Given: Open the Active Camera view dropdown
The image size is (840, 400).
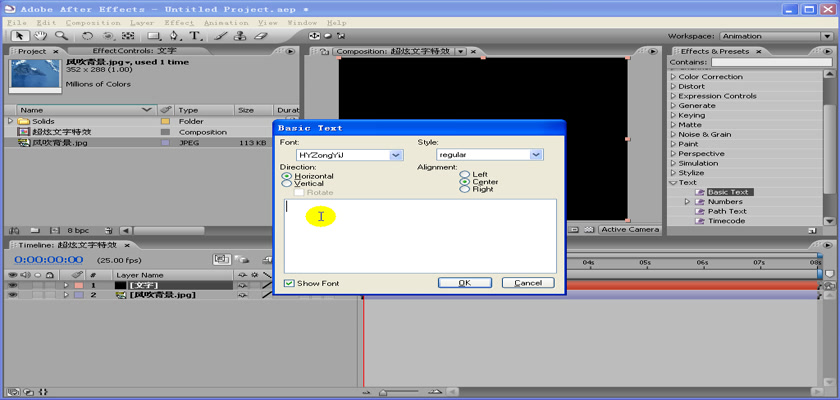Looking at the screenshot, I should [x=629, y=230].
